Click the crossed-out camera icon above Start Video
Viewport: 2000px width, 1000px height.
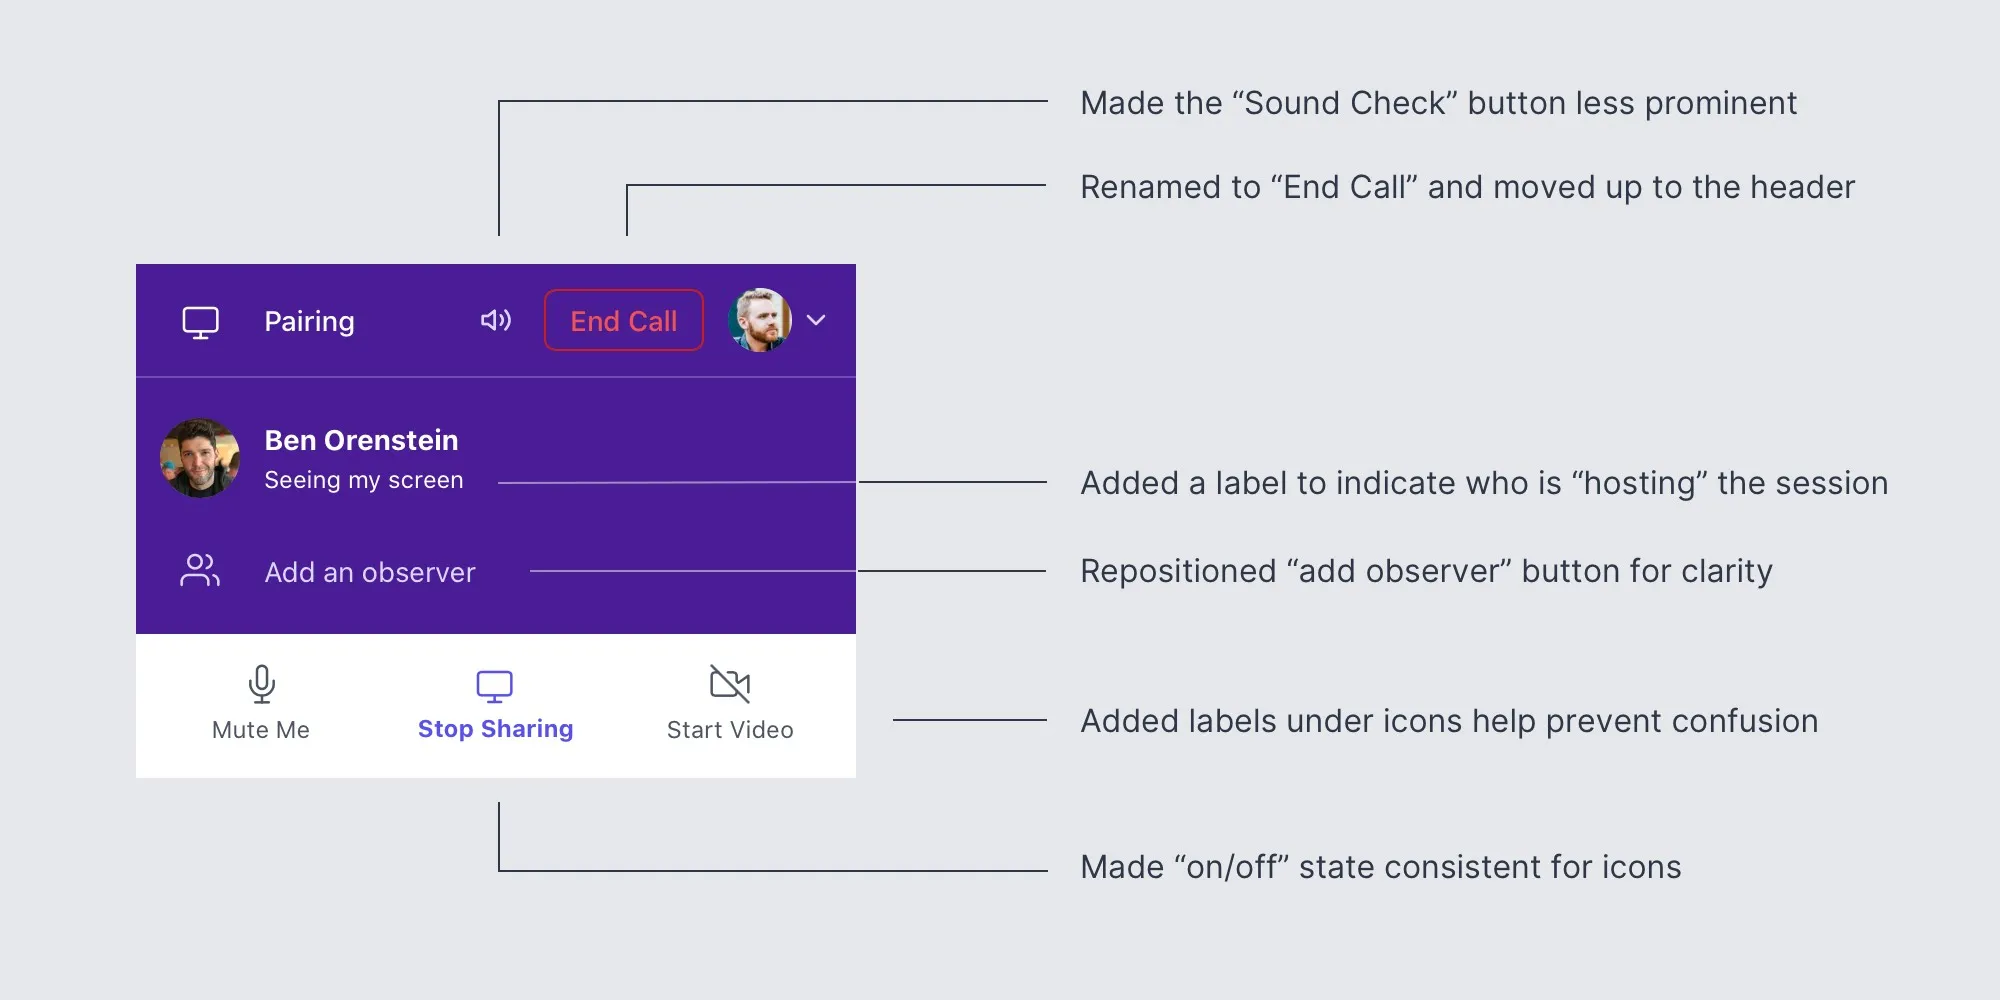click(x=729, y=685)
